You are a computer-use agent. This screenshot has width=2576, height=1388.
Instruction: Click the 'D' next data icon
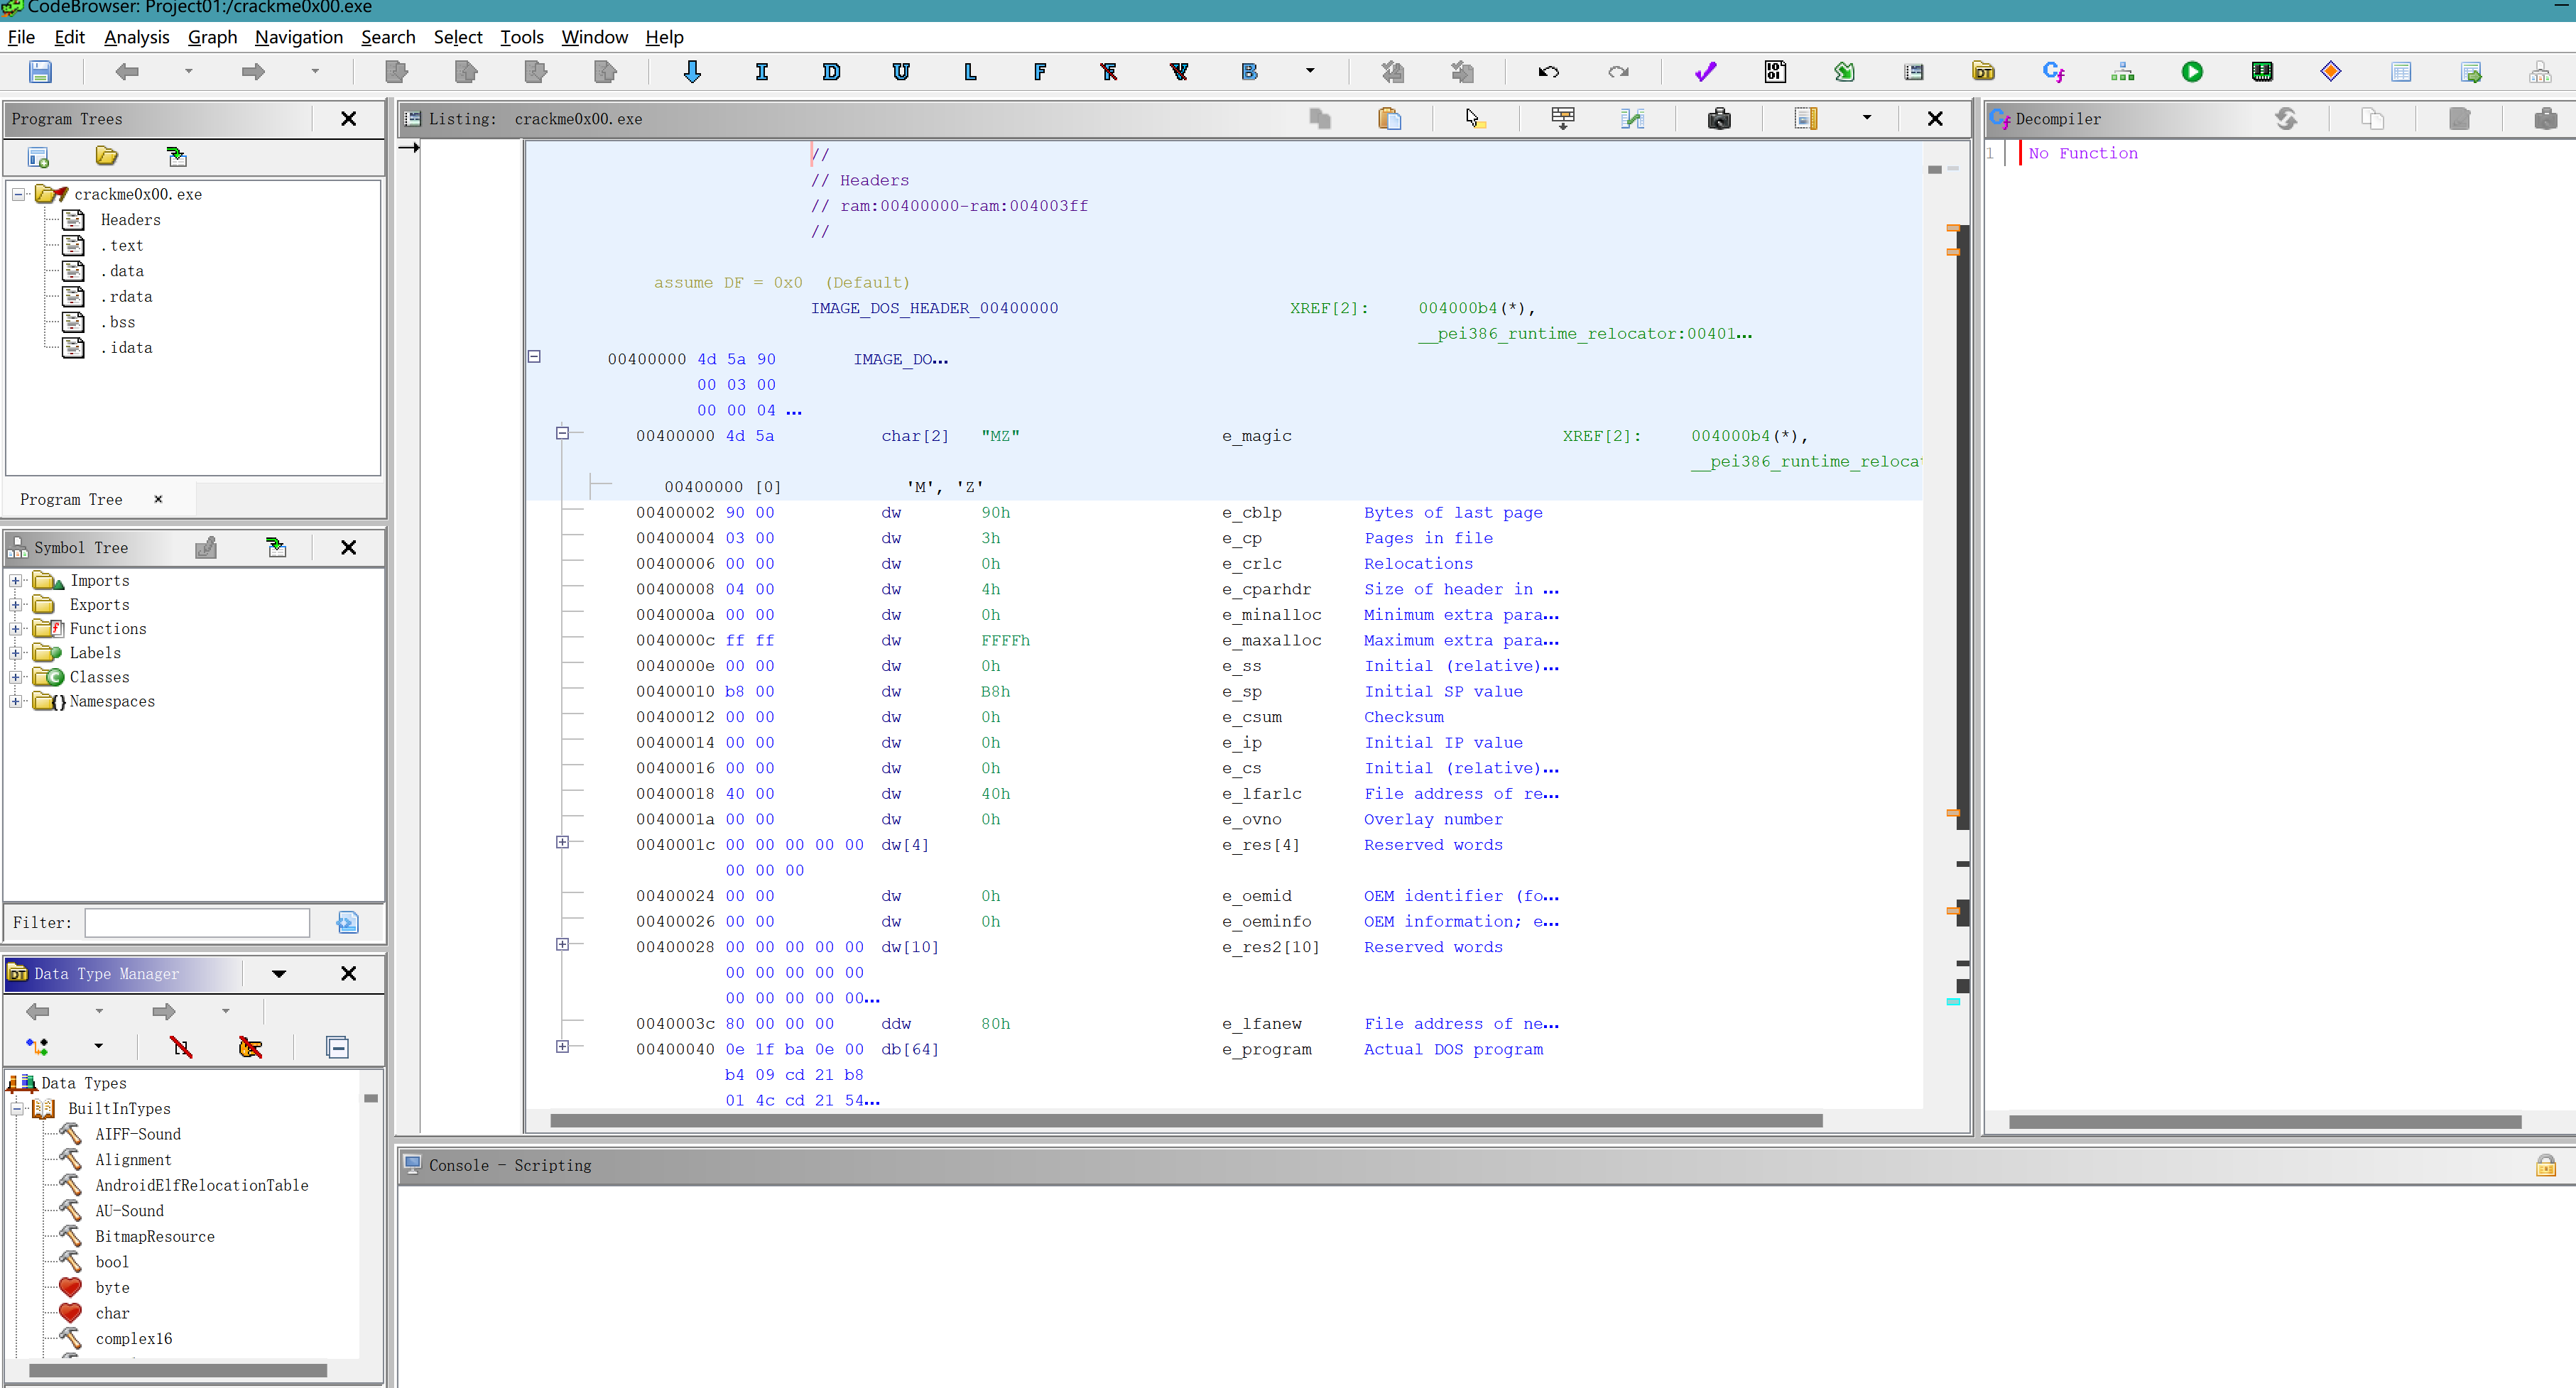pyautogui.click(x=831, y=72)
